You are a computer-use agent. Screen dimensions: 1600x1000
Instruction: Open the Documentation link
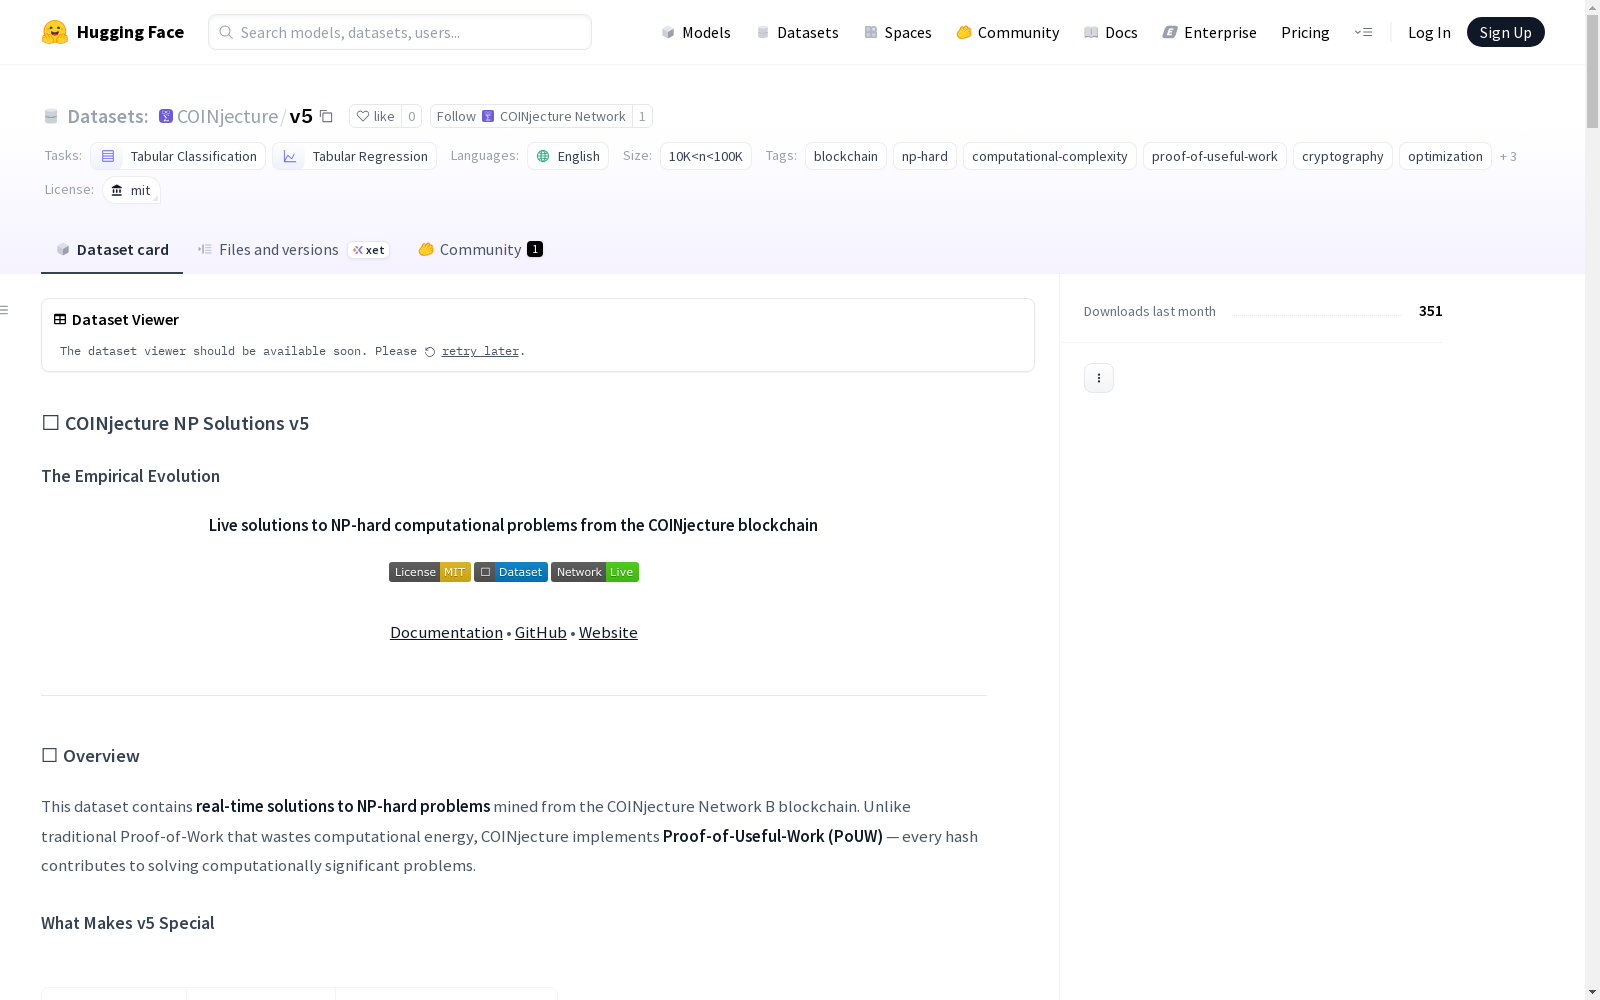446,632
